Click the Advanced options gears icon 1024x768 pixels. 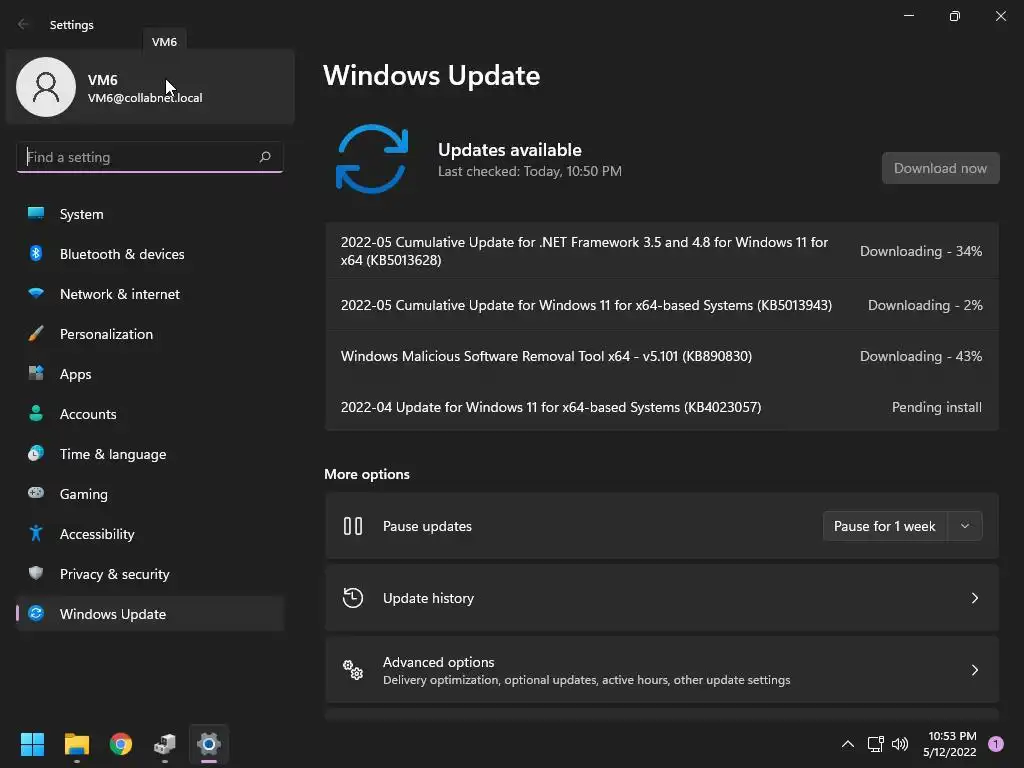coord(353,669)
